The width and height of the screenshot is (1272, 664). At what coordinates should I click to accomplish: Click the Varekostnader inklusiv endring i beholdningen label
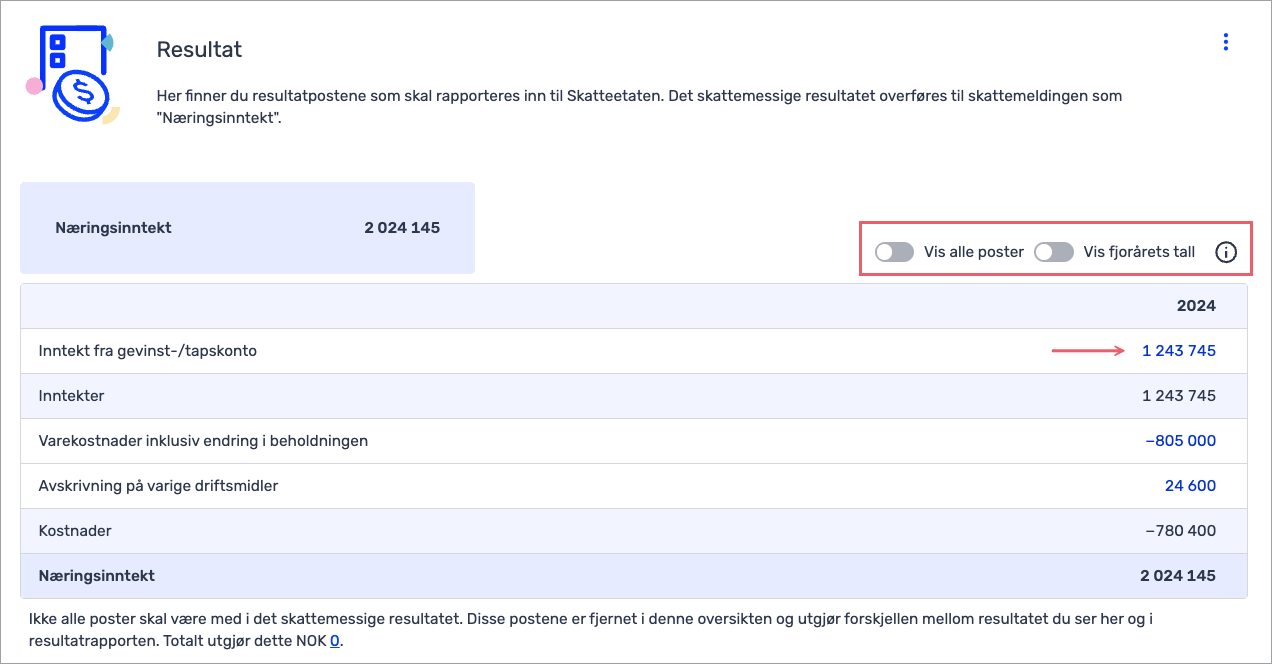(x=203, y=441)
